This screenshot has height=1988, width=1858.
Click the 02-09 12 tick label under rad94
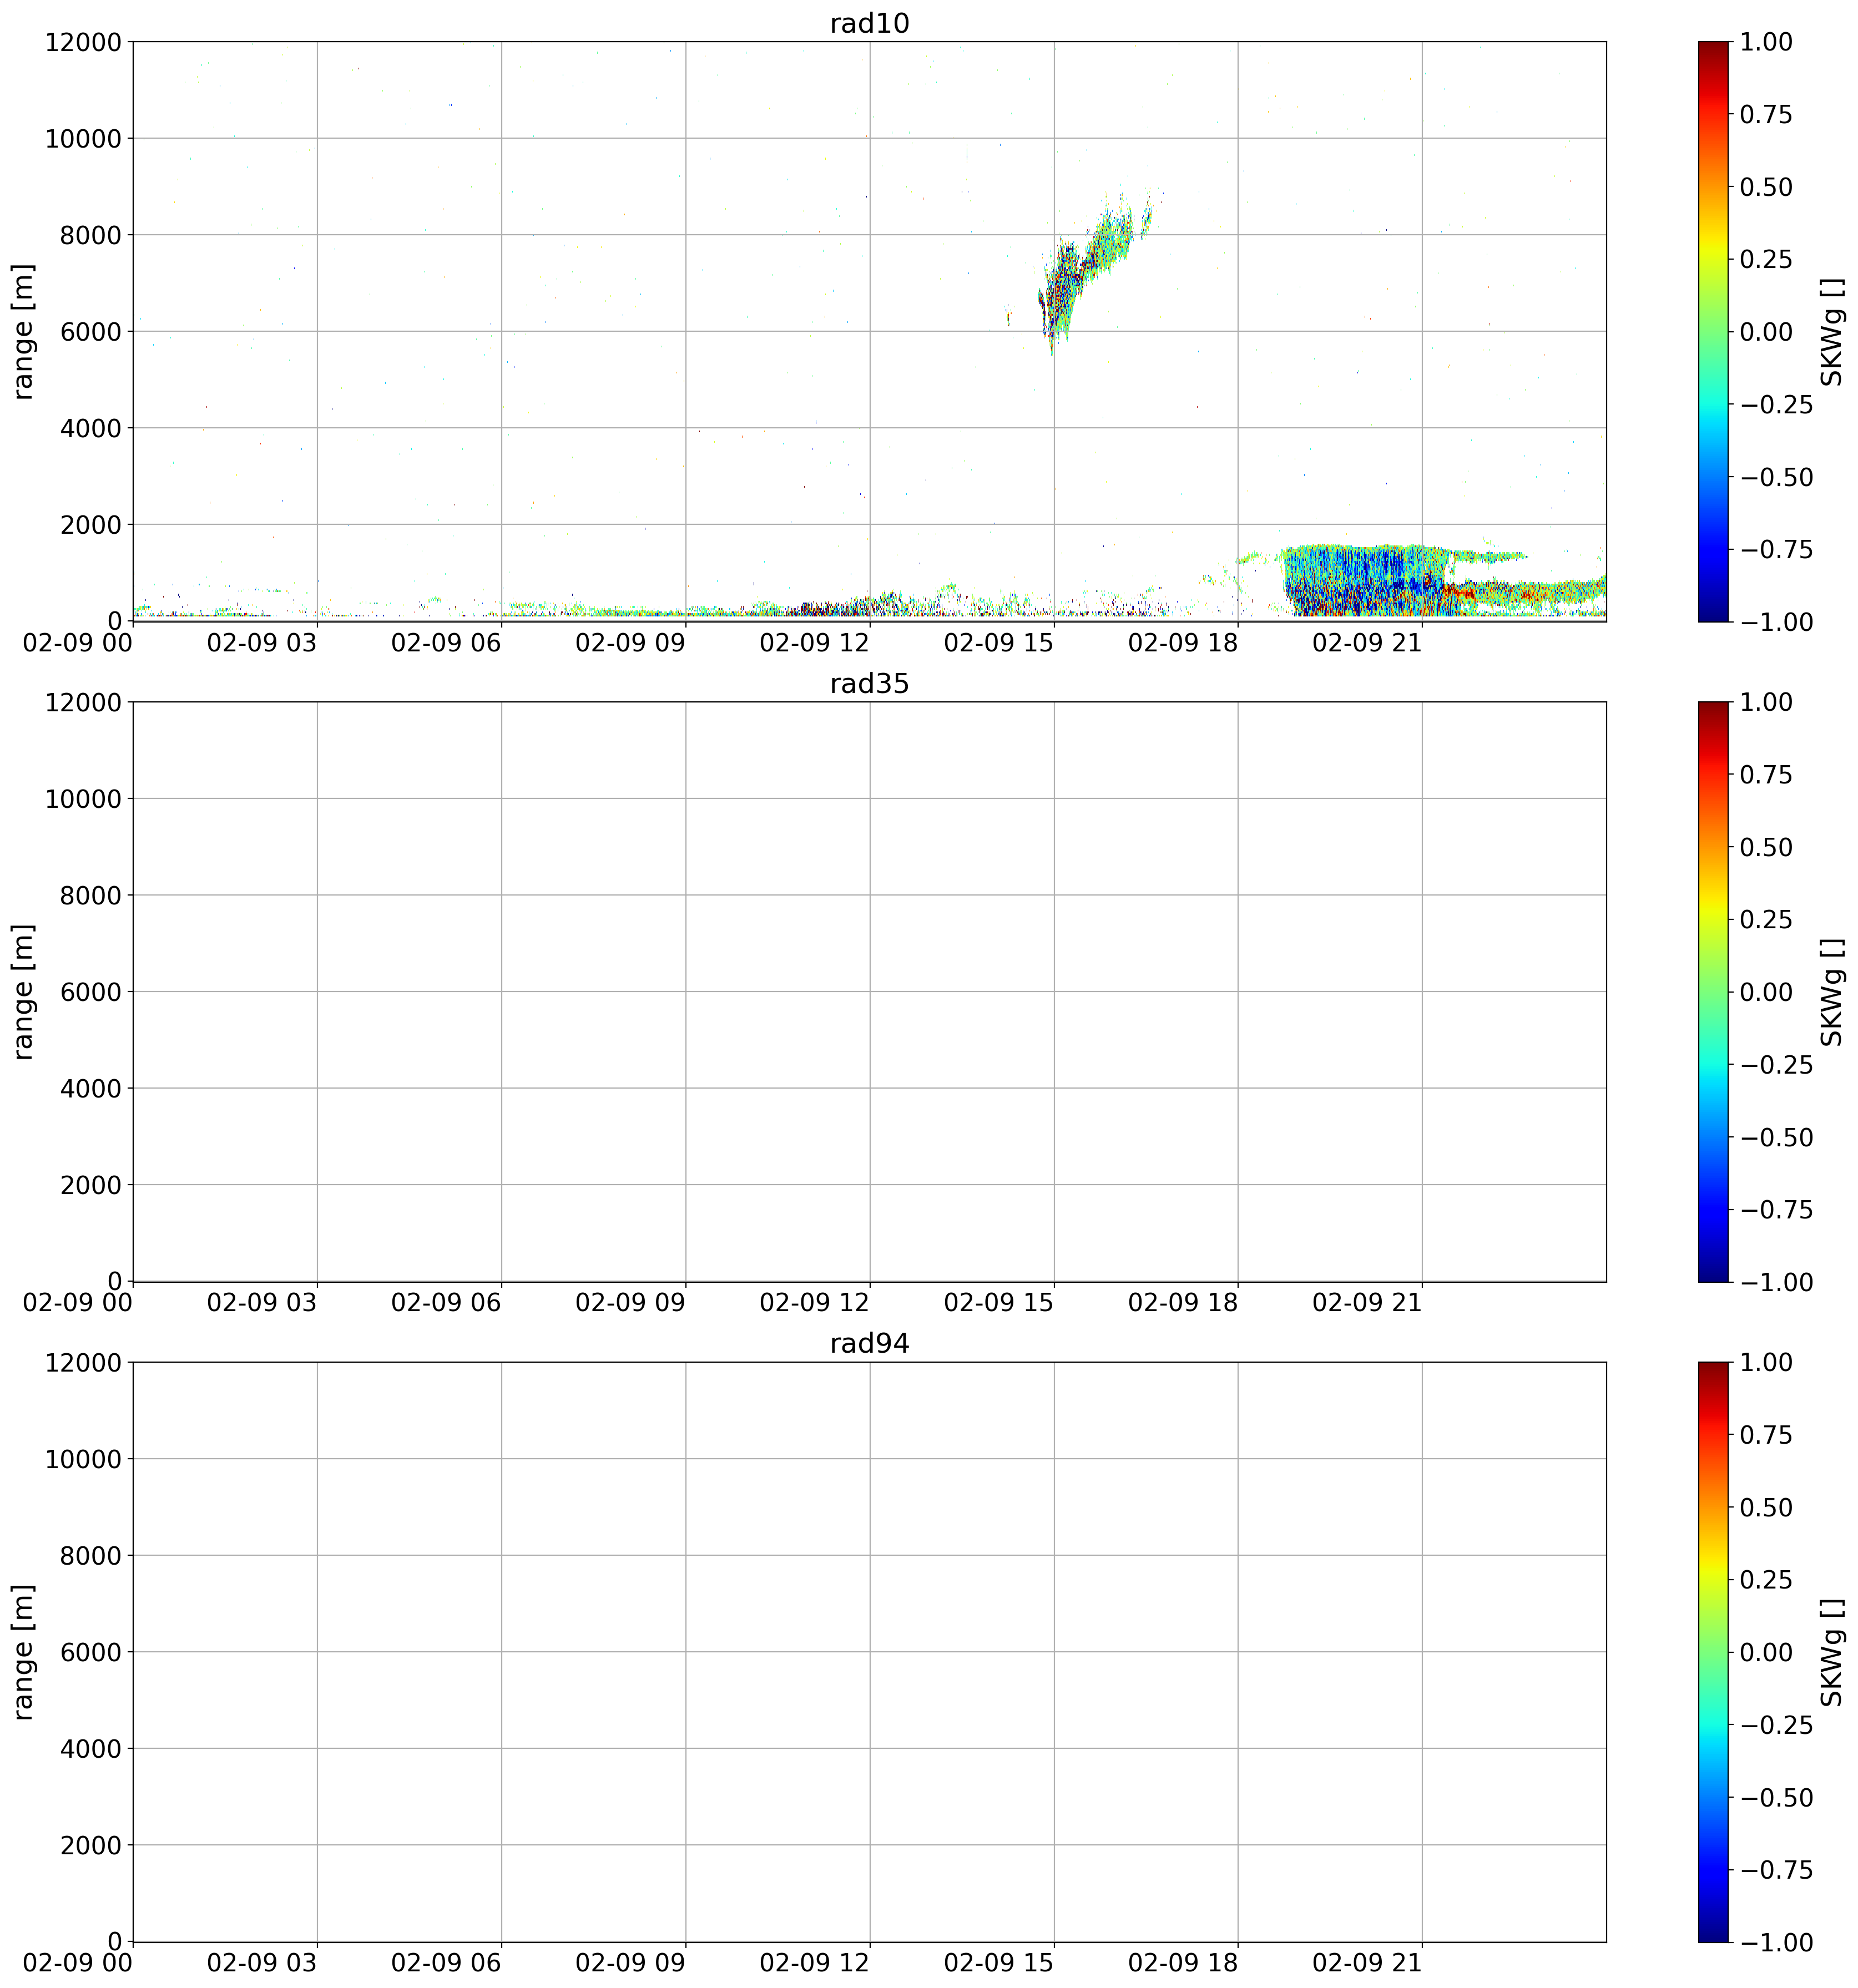pyautogui.click(x=814, y=1963)
